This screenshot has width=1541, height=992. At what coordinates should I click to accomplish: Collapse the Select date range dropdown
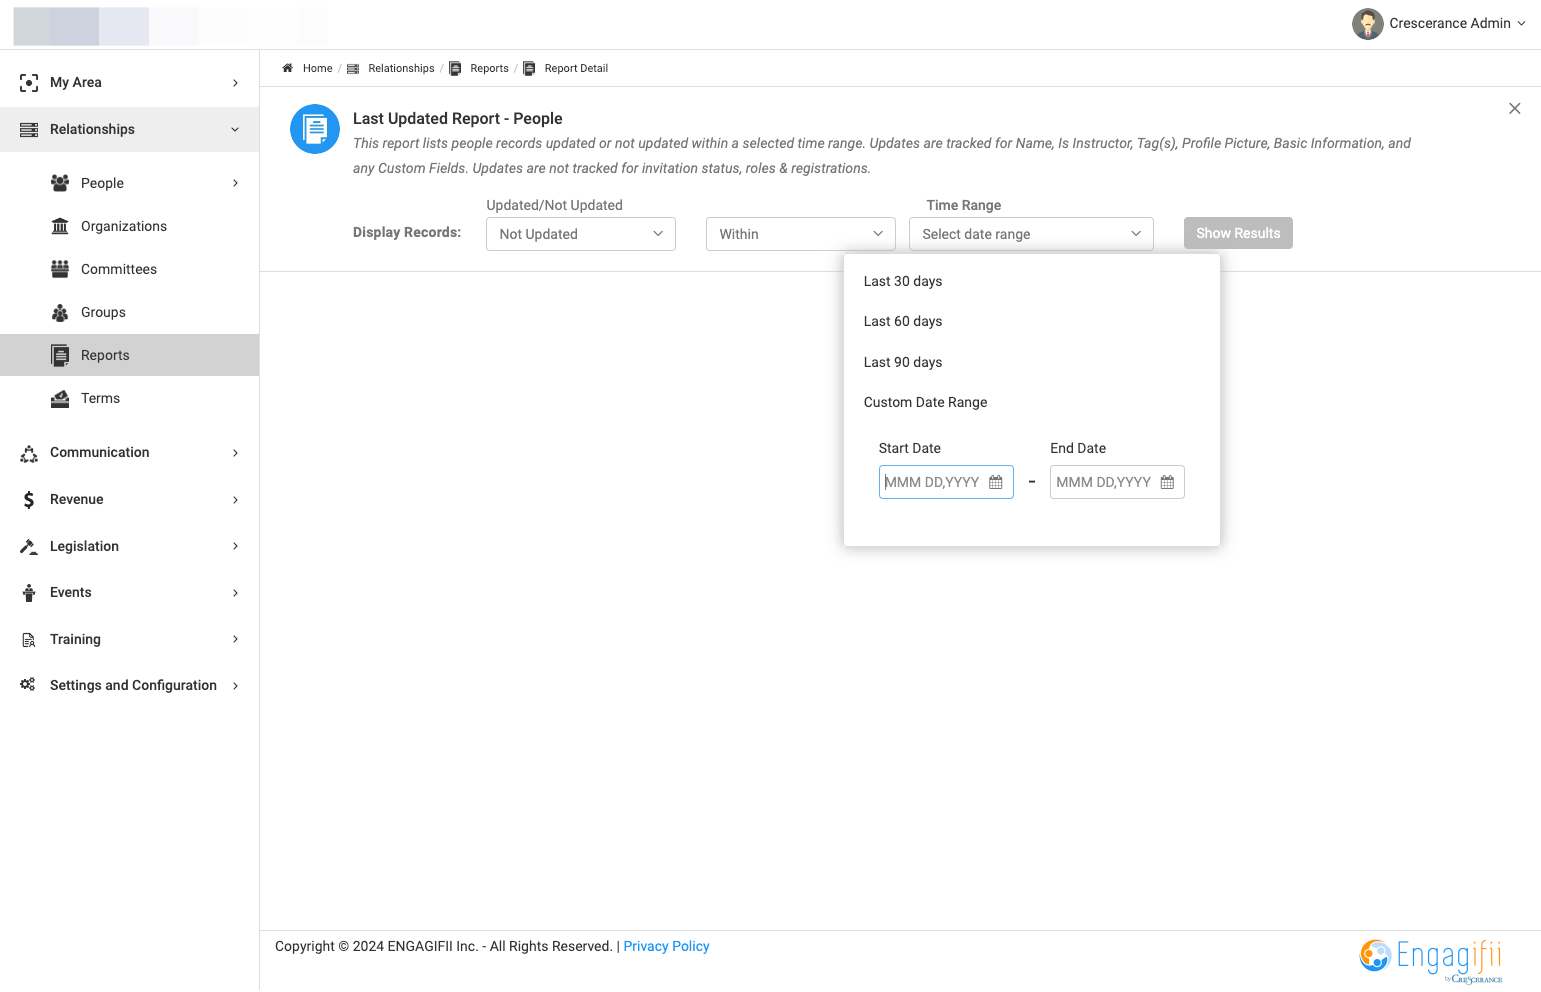click(x=1031, y=234)
